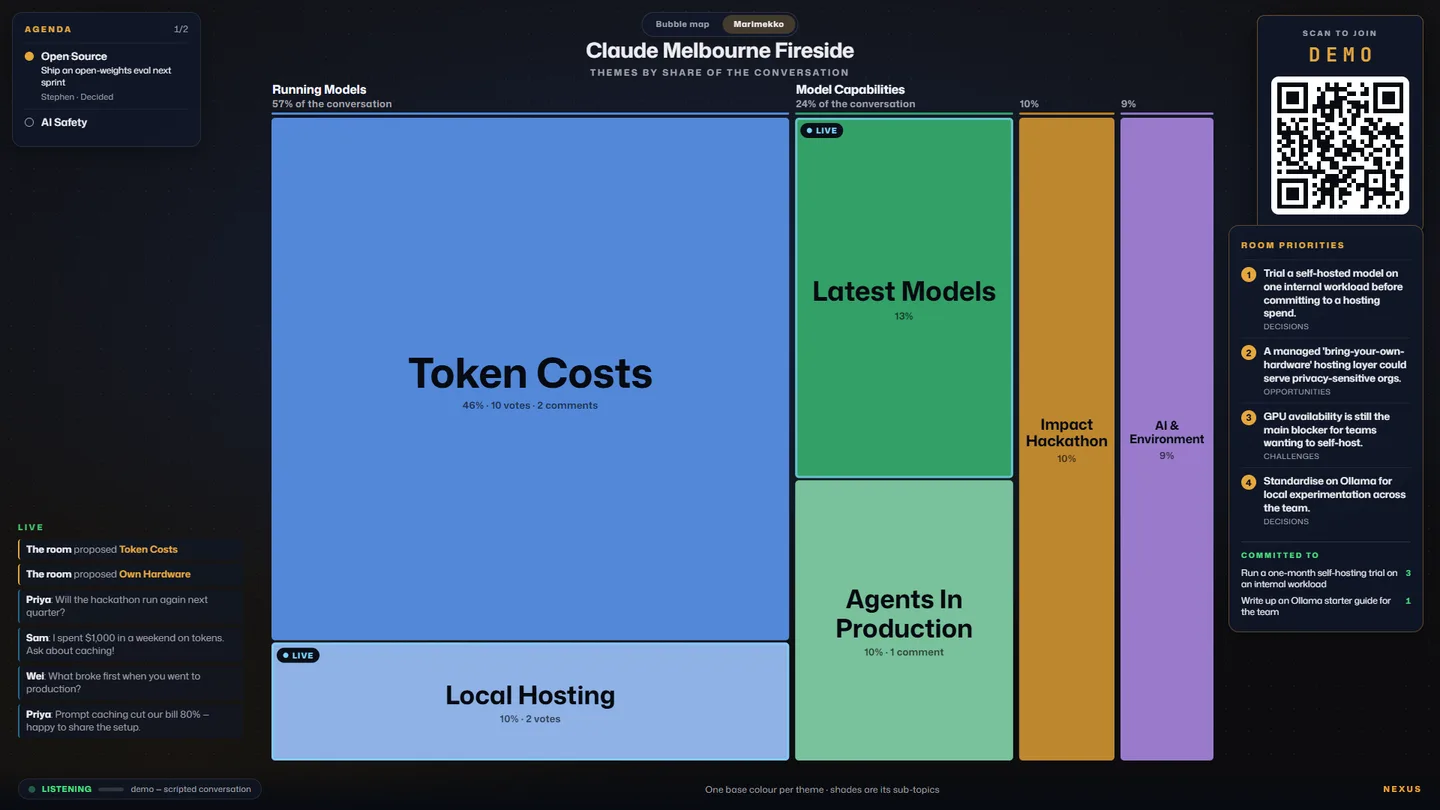Click the QR code to join
1440x810 pixels.
click(1340, 145)
